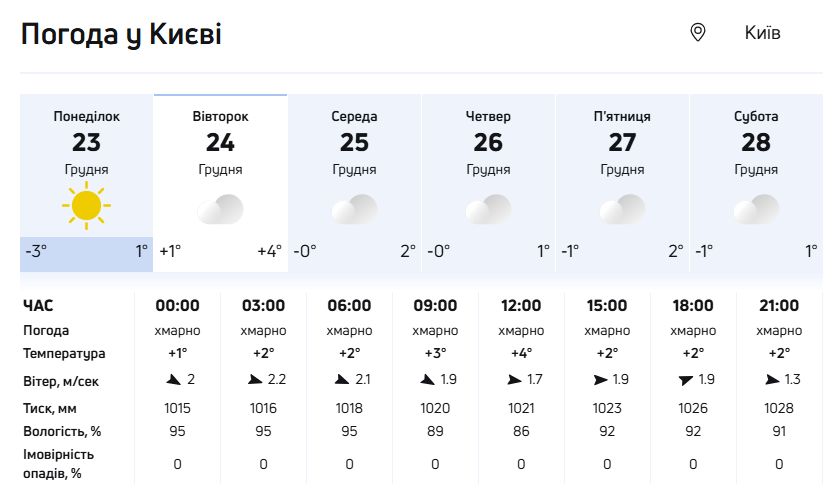
Task: Click the cloud icon for Friday
Action: 622,209
